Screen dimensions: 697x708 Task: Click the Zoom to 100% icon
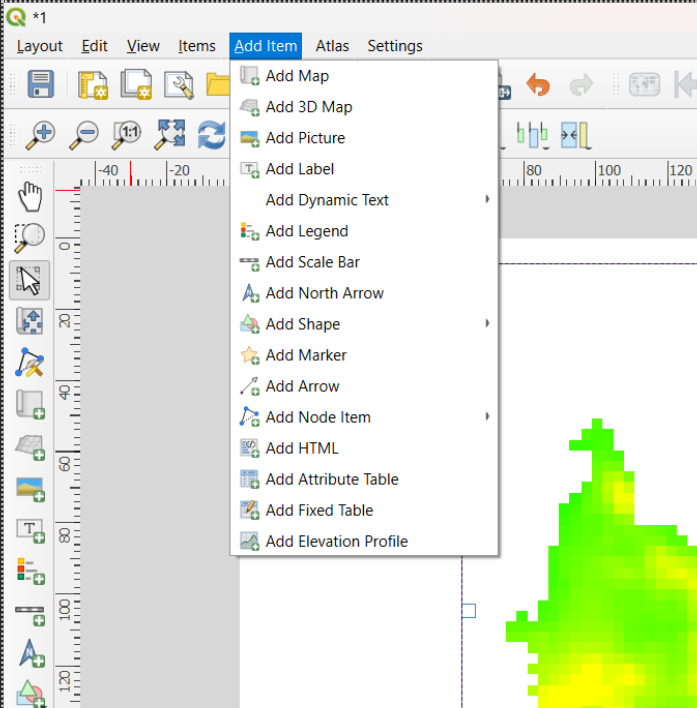(x=126, y=135)
